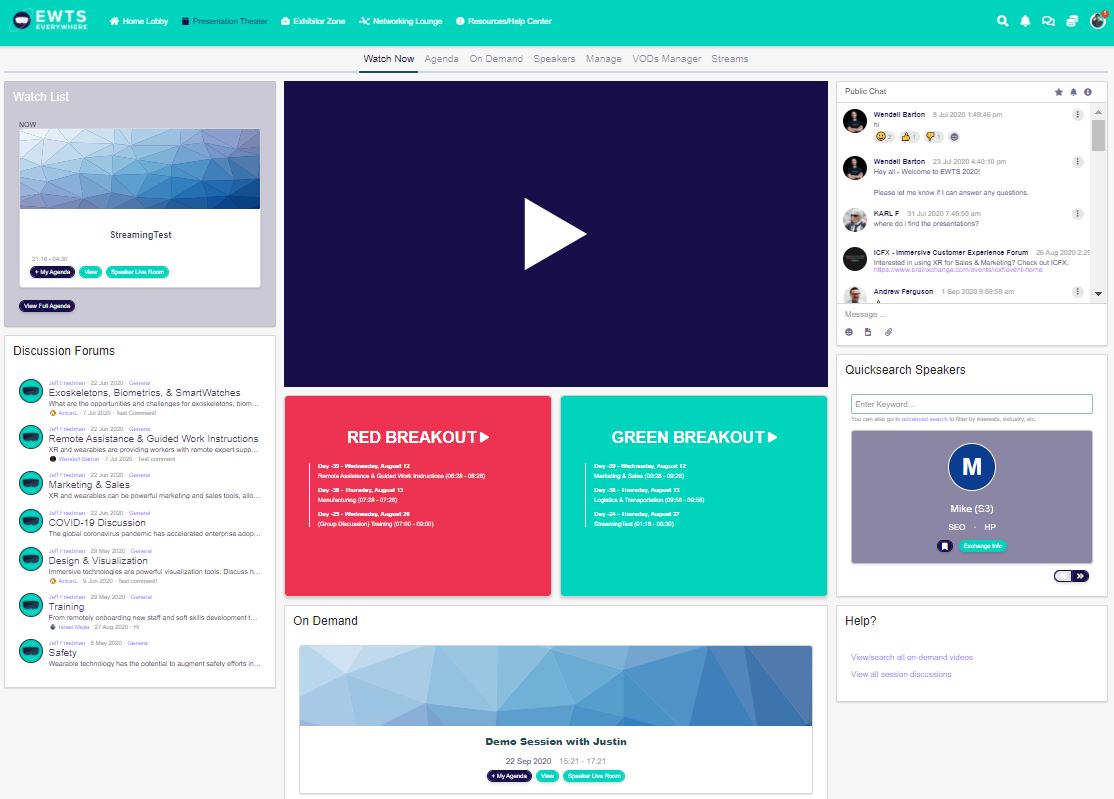The width and height of the screenshot is (1114, 799).
Task: Click the smiley reaction on Wendell's 'hi' message
Action: click(x=884, y=136)
